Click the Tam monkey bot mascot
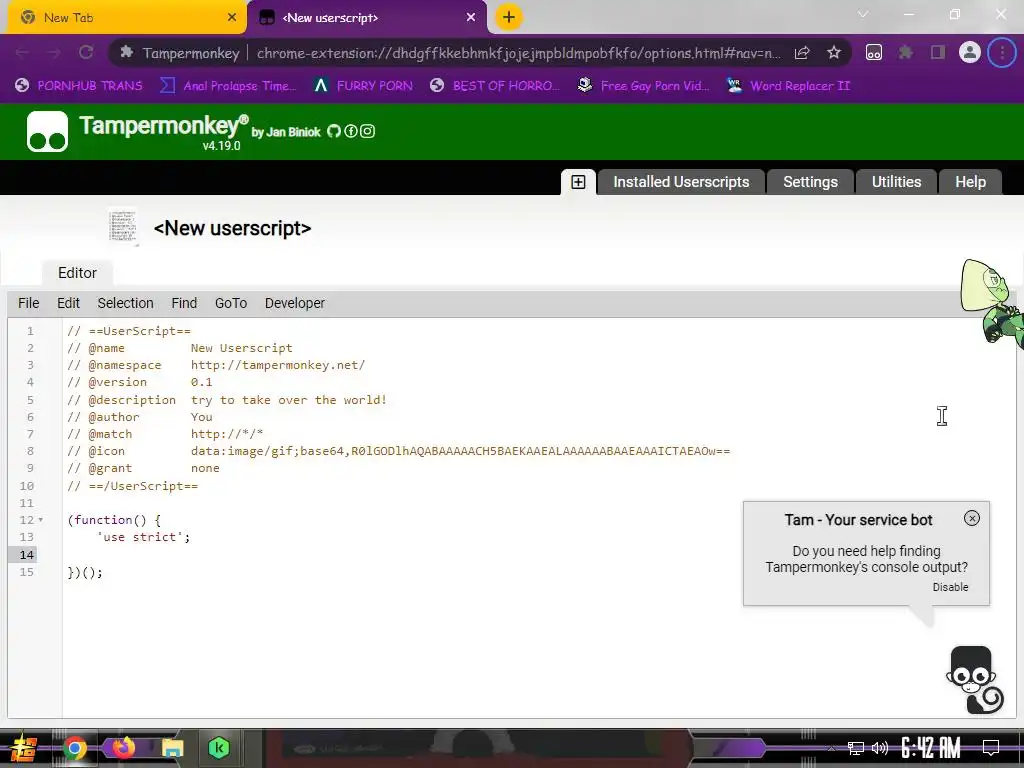 974,680
